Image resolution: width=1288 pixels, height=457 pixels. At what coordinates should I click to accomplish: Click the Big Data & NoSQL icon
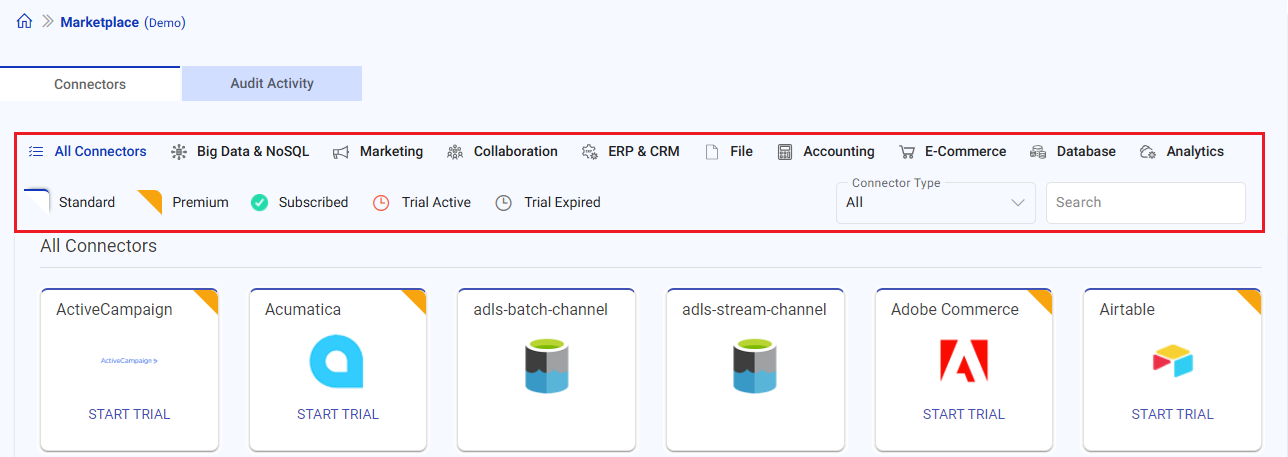click(179, 152)
